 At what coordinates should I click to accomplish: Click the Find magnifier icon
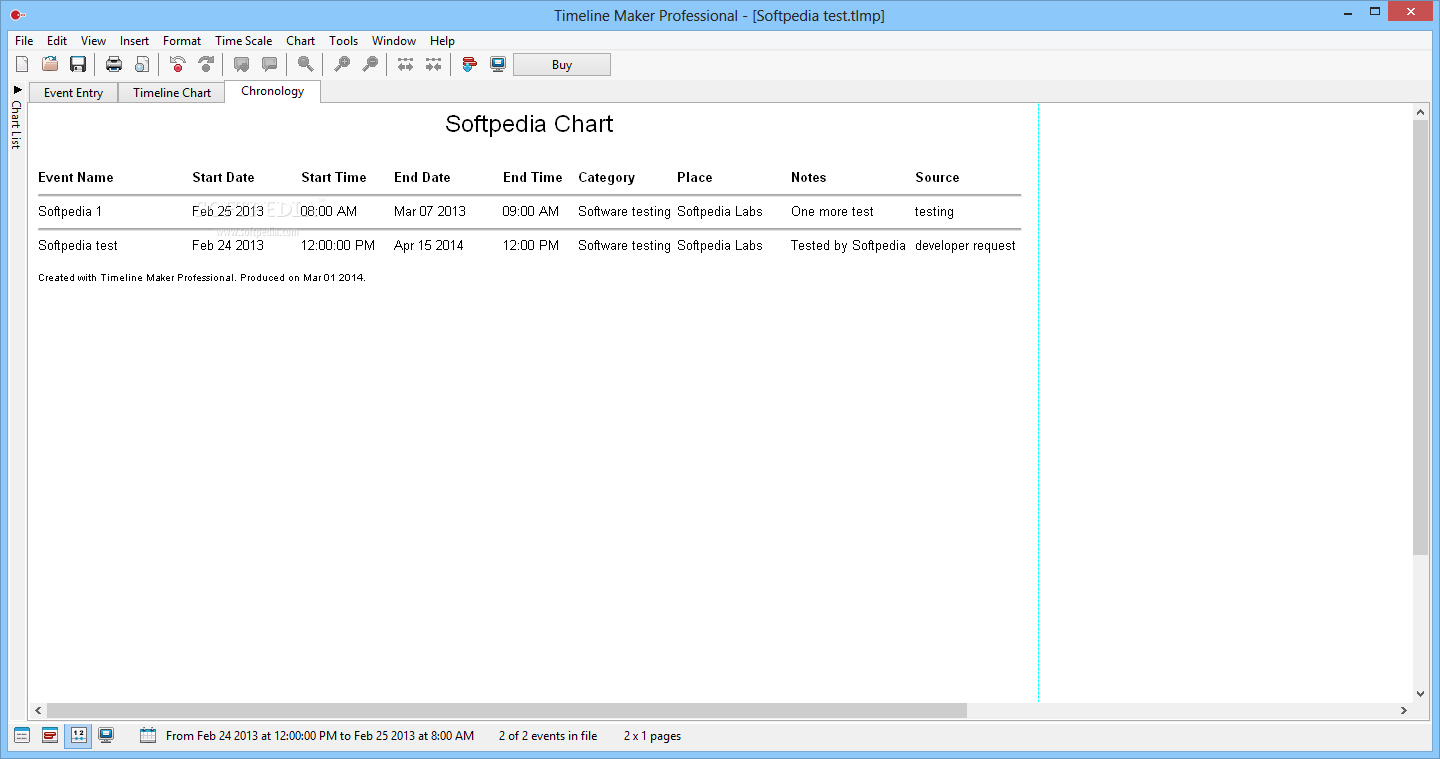tap(305, 64)
